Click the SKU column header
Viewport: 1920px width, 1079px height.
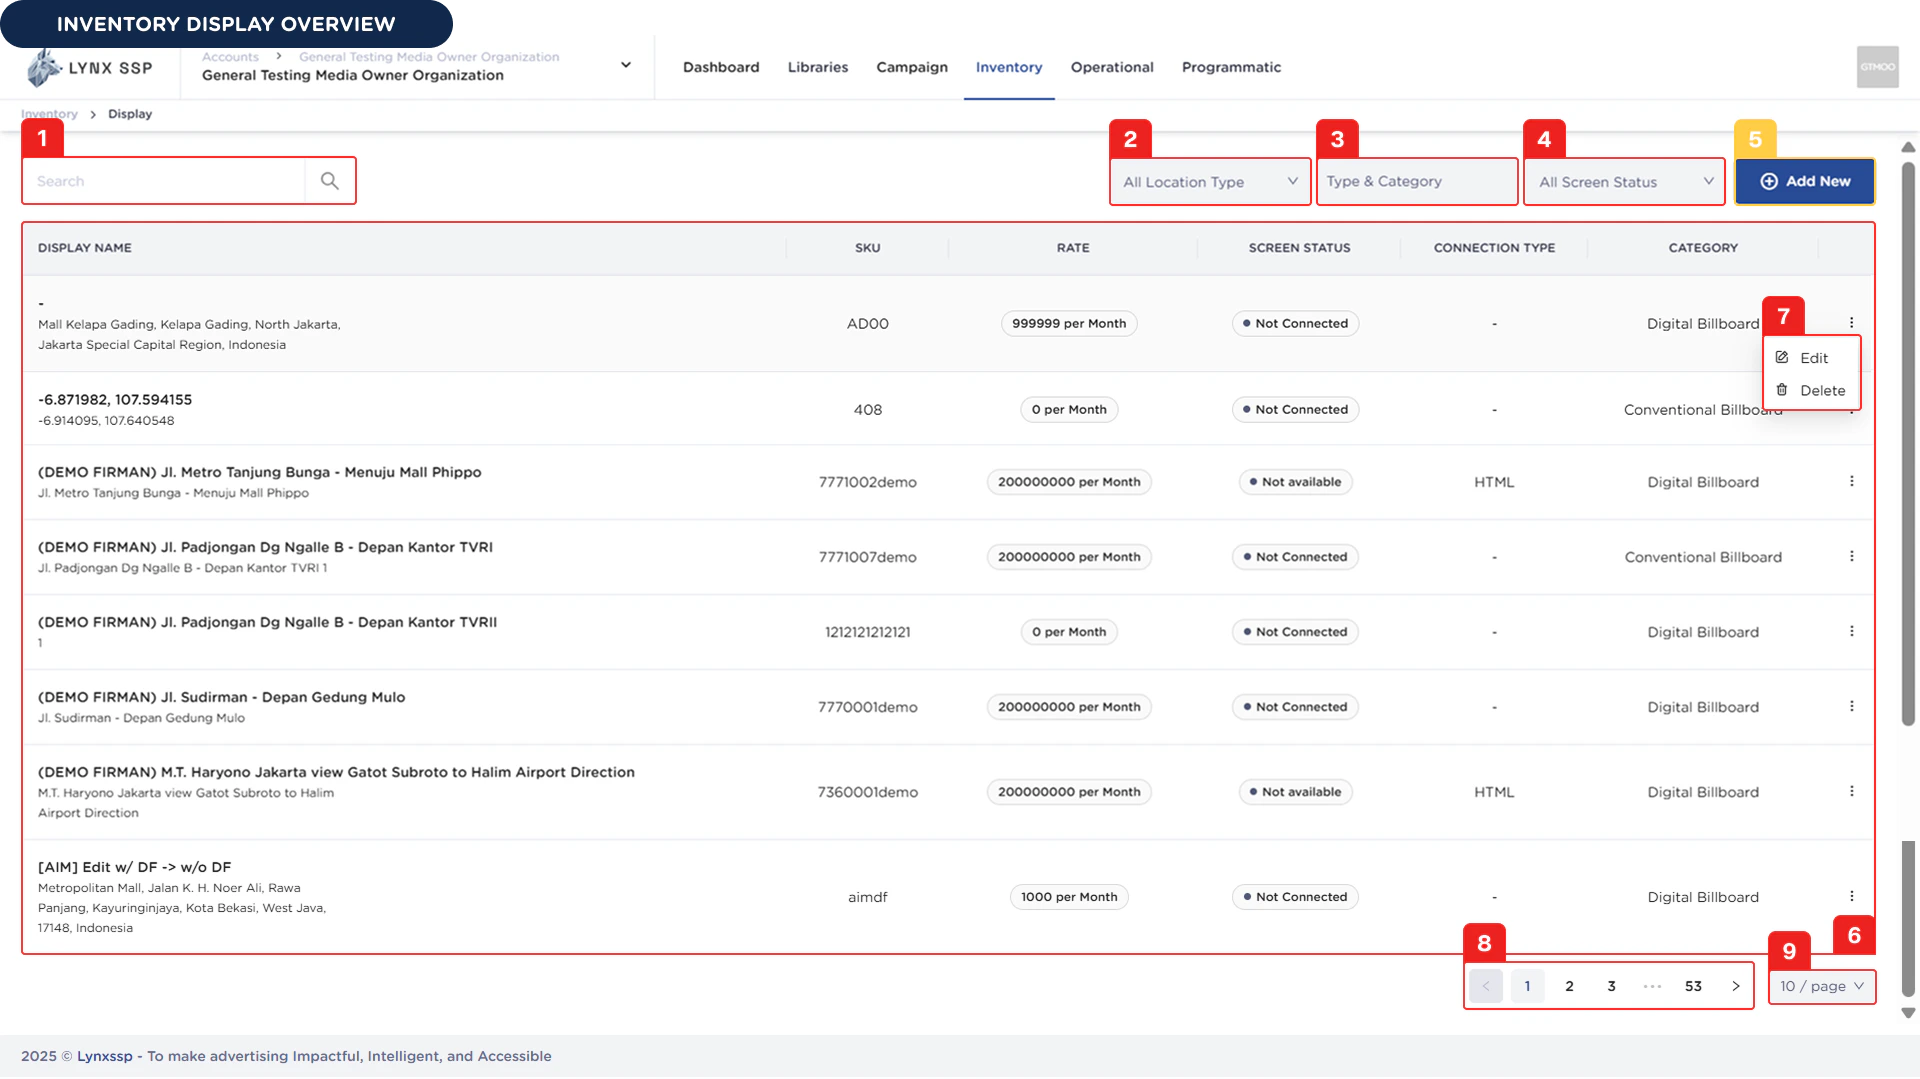point(868,248)
